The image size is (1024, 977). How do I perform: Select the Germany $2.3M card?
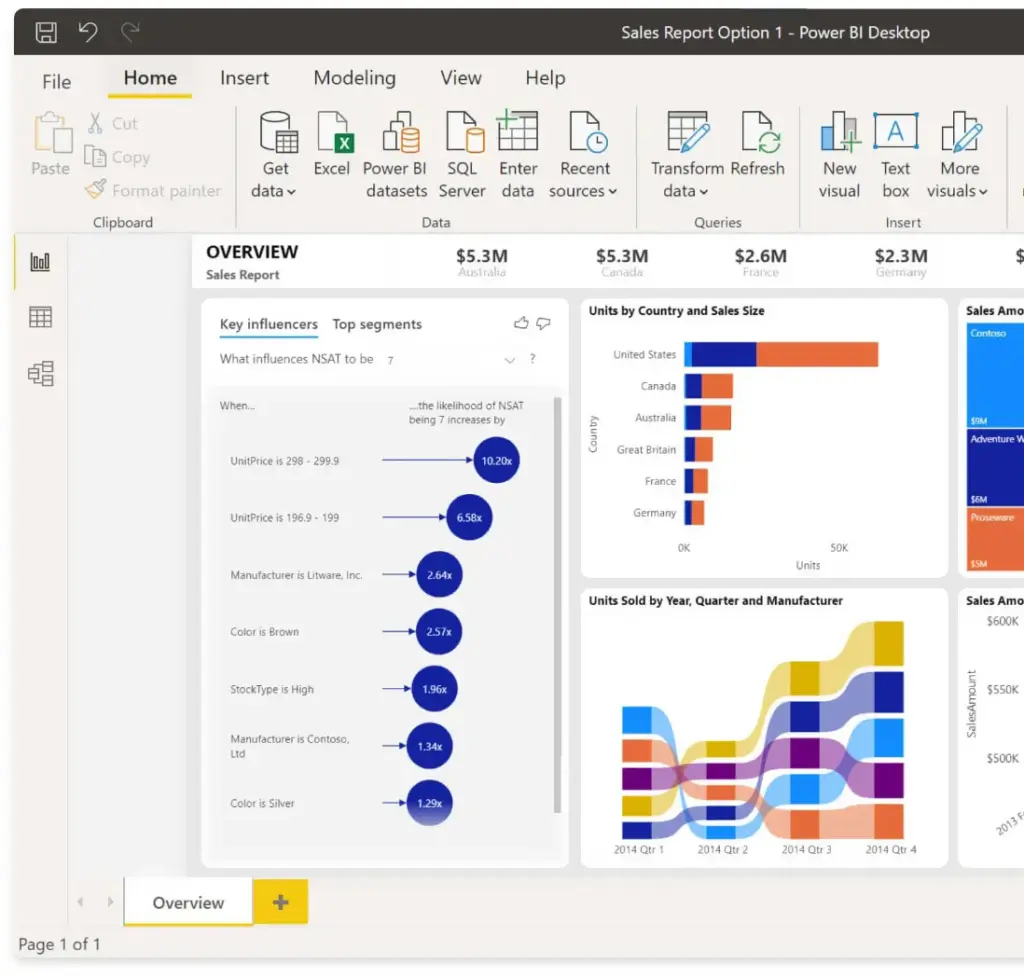(x=901, y=262)
